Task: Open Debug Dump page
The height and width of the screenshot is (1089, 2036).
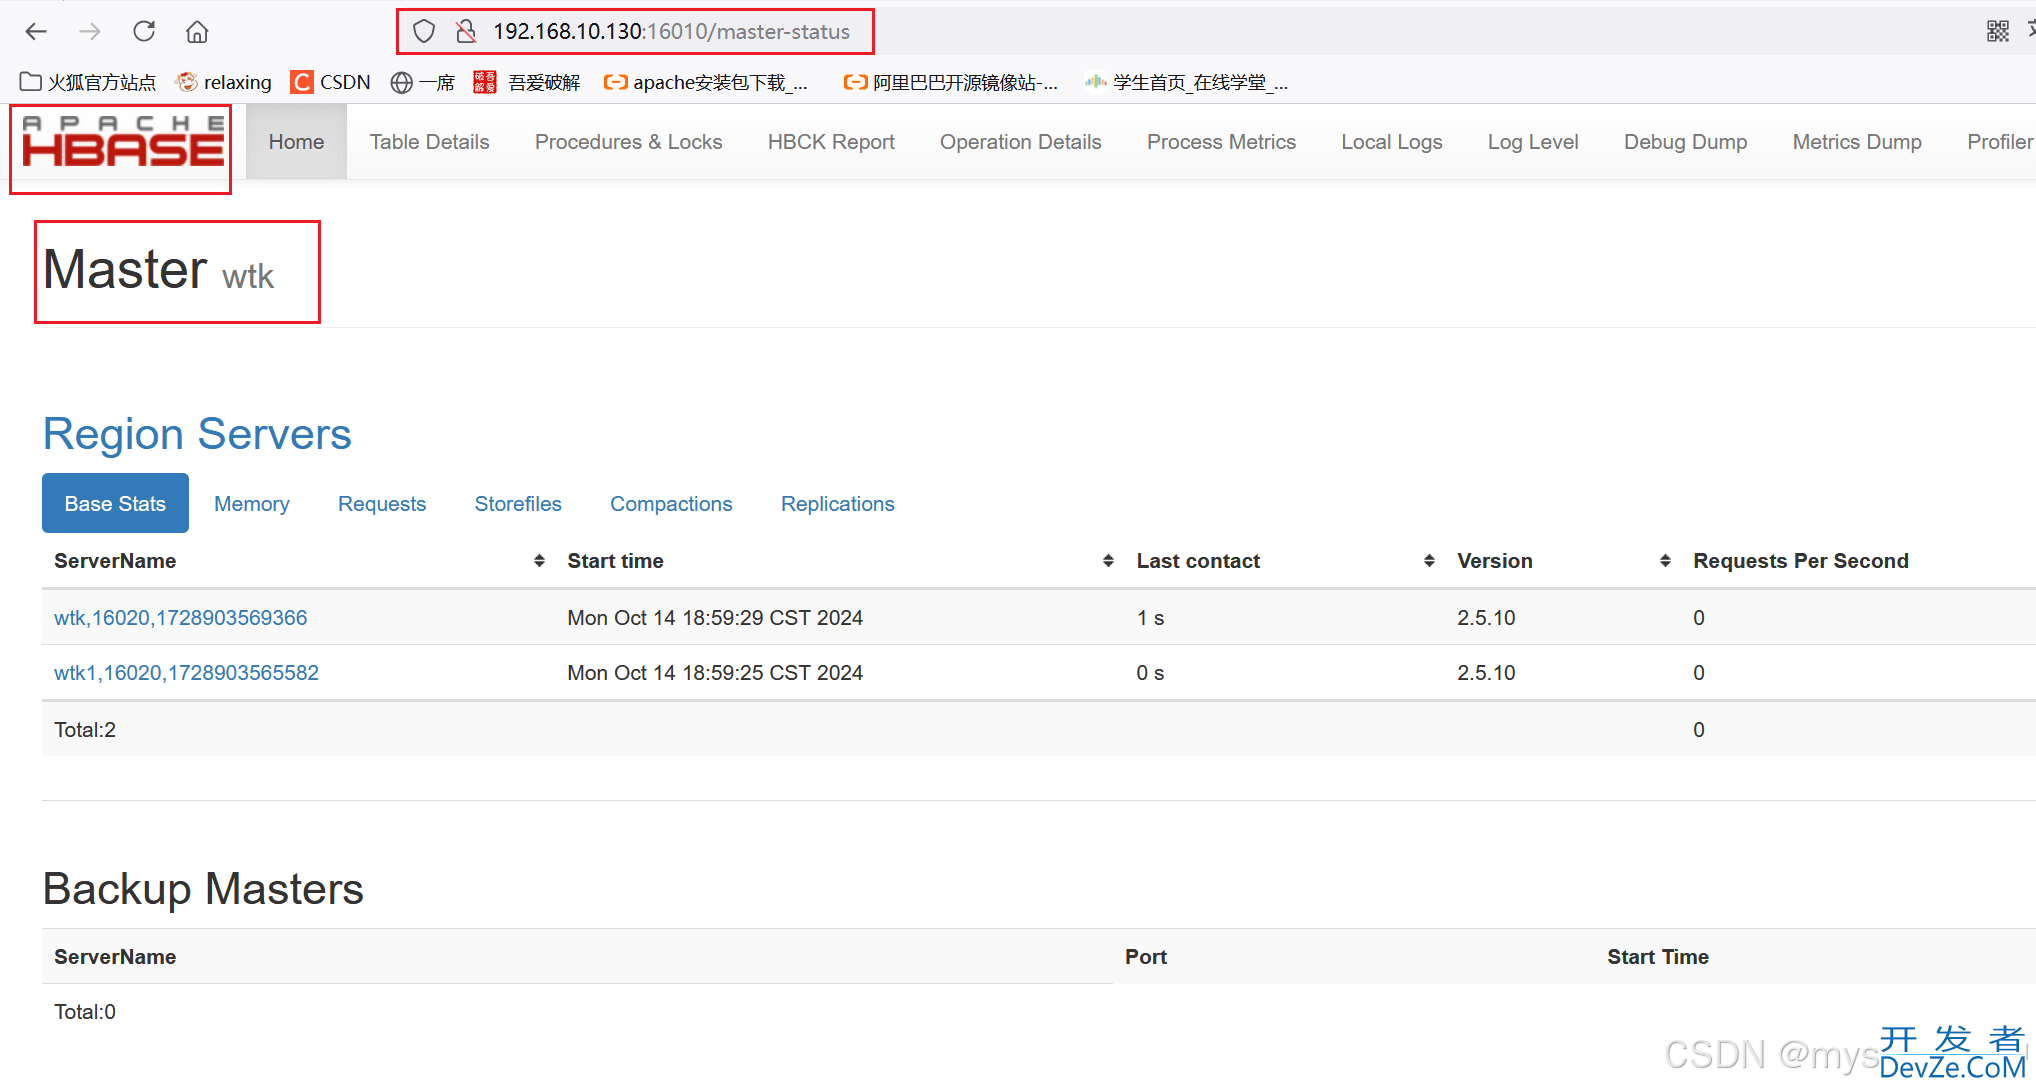Action: 1685,142
